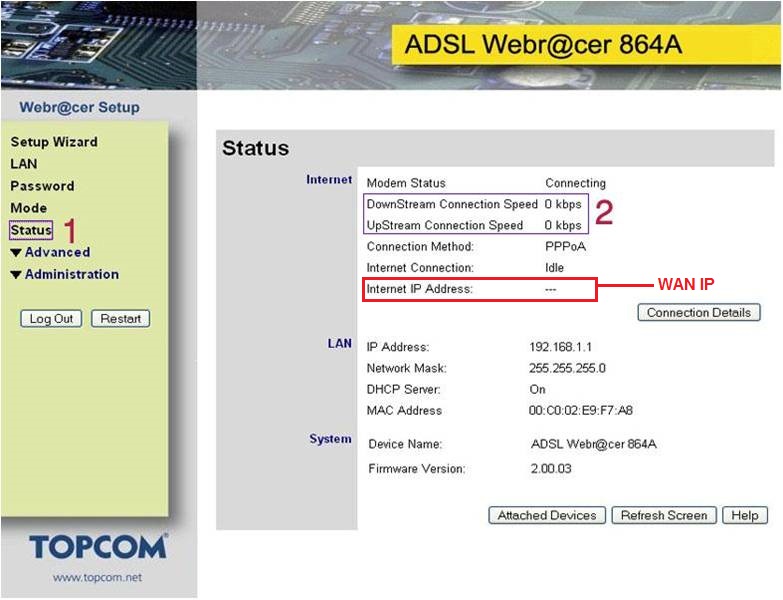Click the ADSL Webr@cer 864A banner title
Screen dimensions: 783x600
coord(543,44)
